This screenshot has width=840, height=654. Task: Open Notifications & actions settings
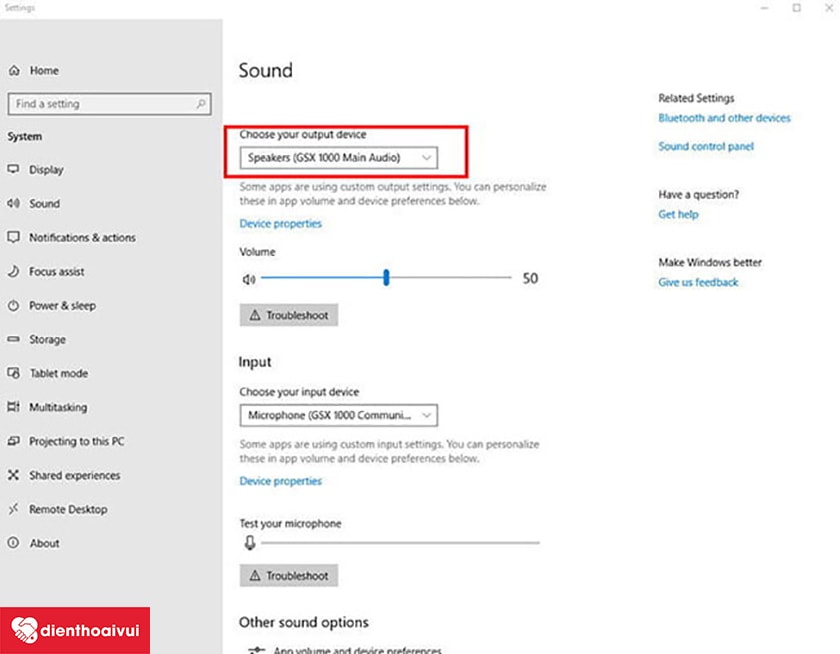[82, 238]
